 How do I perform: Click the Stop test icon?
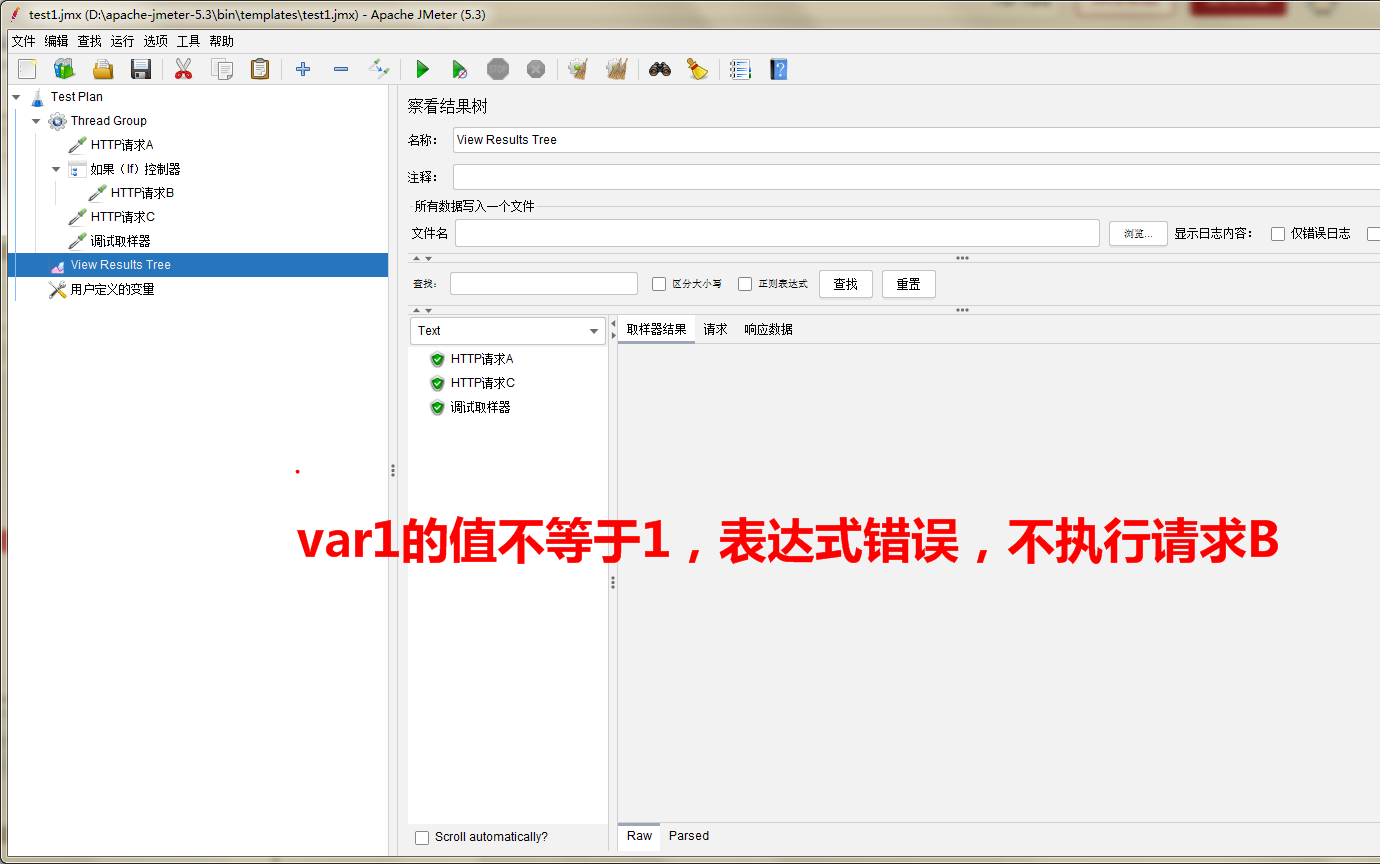click(x=497, y=69)
